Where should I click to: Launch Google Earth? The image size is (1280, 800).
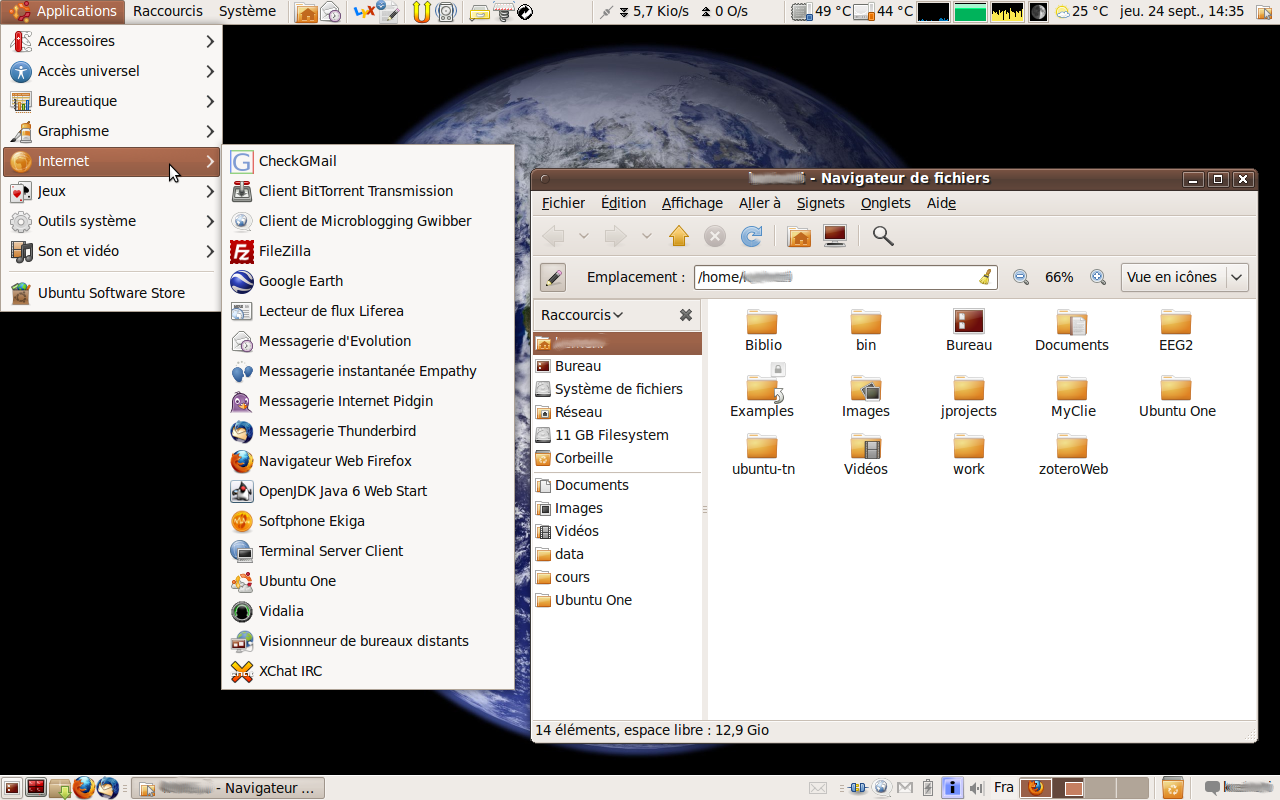coord(367,281)
